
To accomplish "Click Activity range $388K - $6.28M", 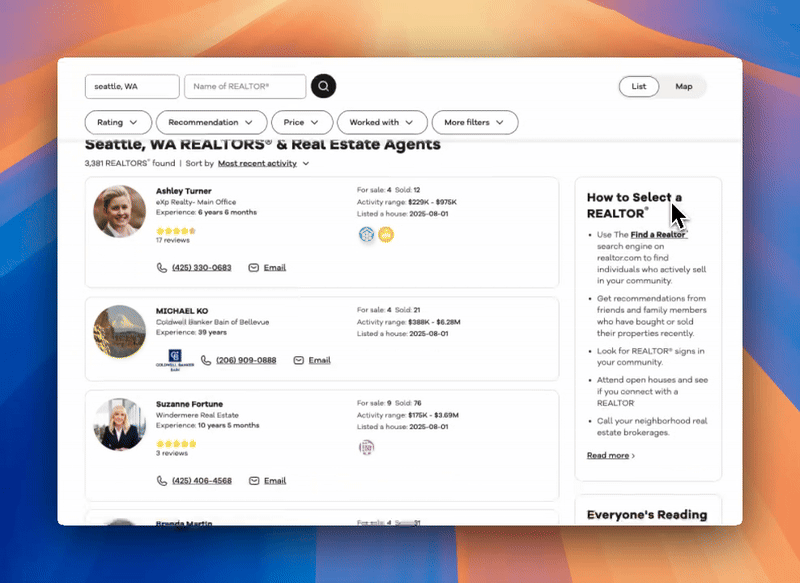I will tap(409, 322).
